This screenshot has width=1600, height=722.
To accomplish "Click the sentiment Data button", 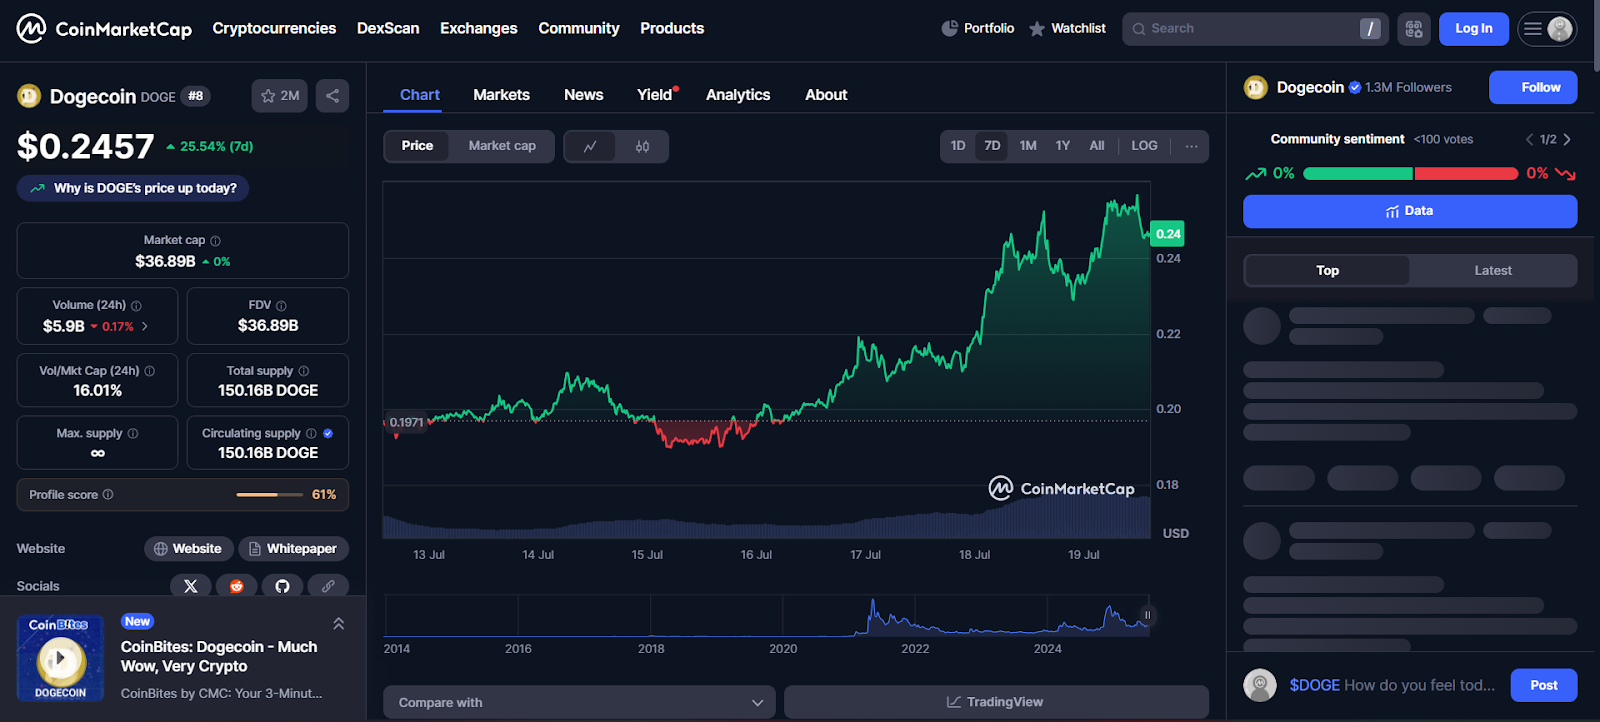I will click(x=1410, y=211).
